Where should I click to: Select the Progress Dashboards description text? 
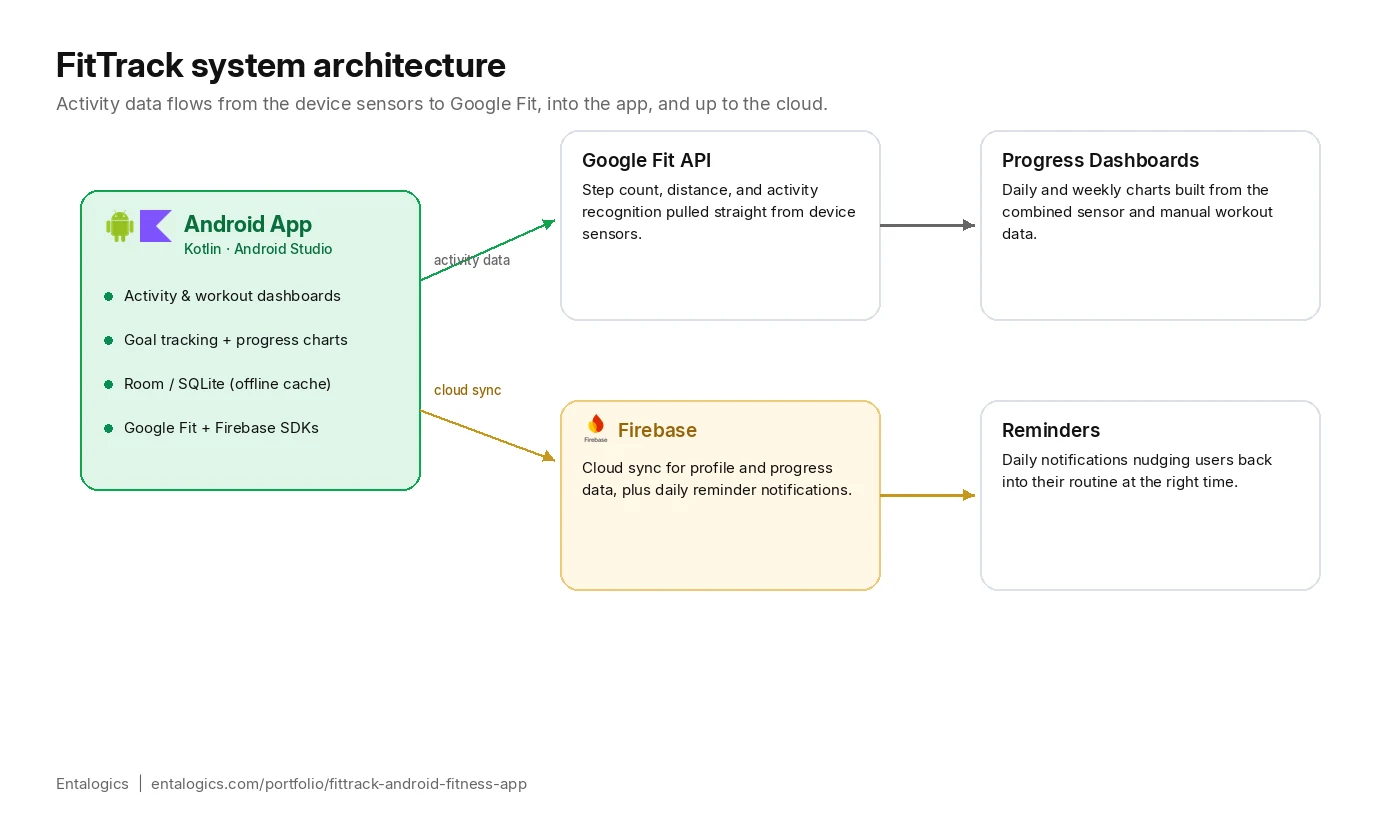(x=1138, y=212)
